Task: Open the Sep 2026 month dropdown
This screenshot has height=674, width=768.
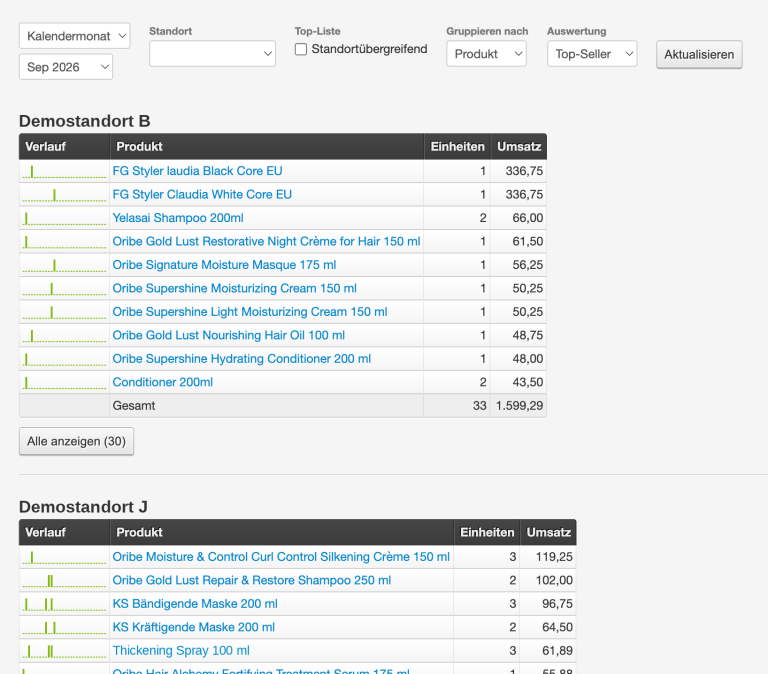Action: pos(66,67)
